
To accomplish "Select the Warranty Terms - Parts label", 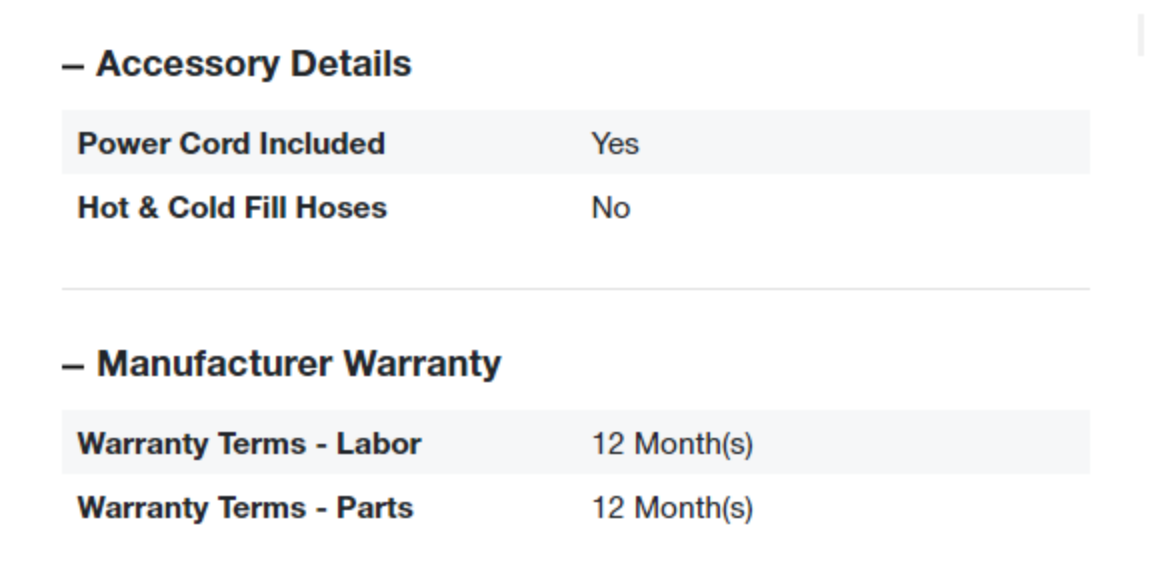I will (245, 508).
